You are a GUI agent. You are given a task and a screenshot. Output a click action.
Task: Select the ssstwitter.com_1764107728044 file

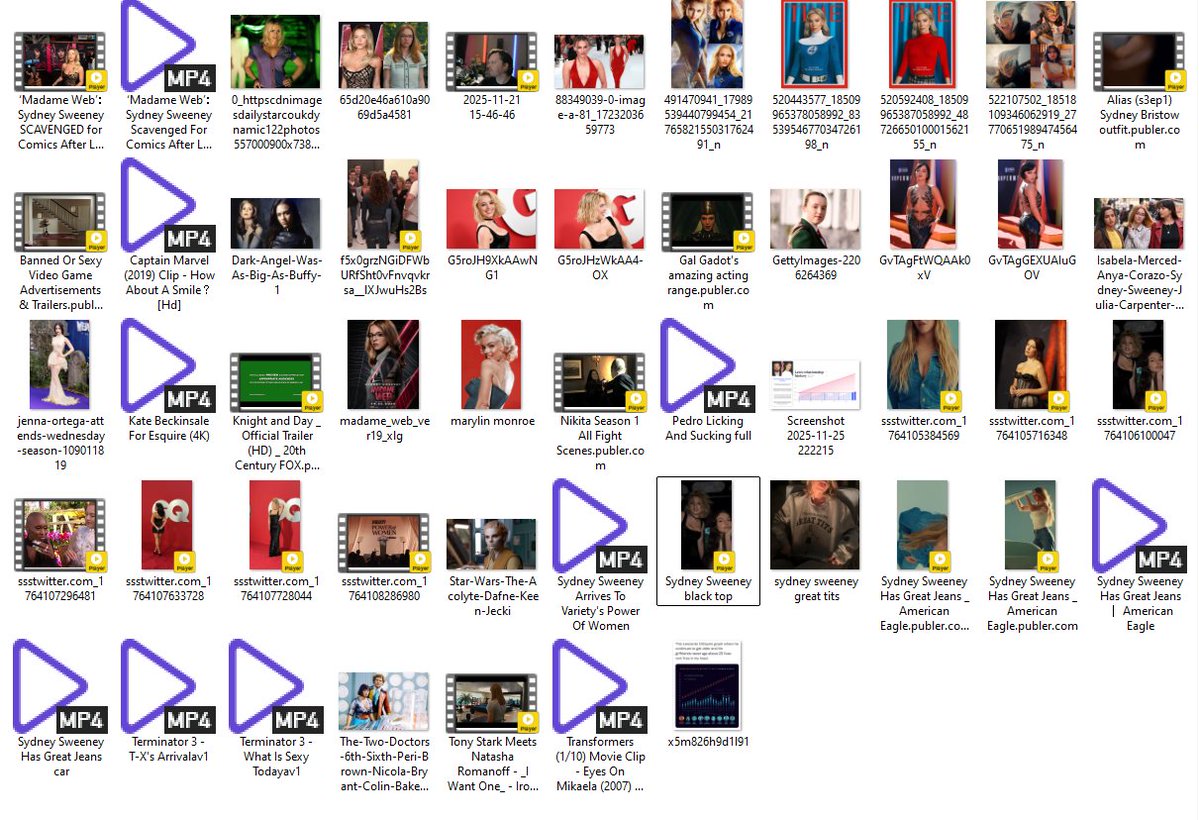pos(276,527)
